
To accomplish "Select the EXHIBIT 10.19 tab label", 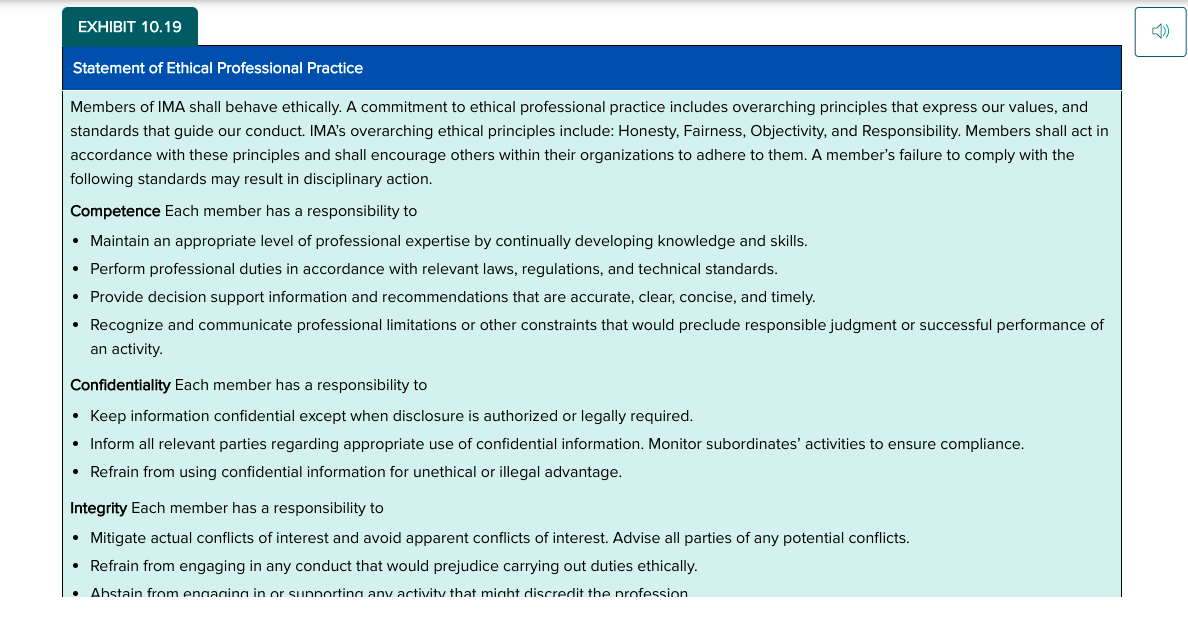I will point(130,27).
